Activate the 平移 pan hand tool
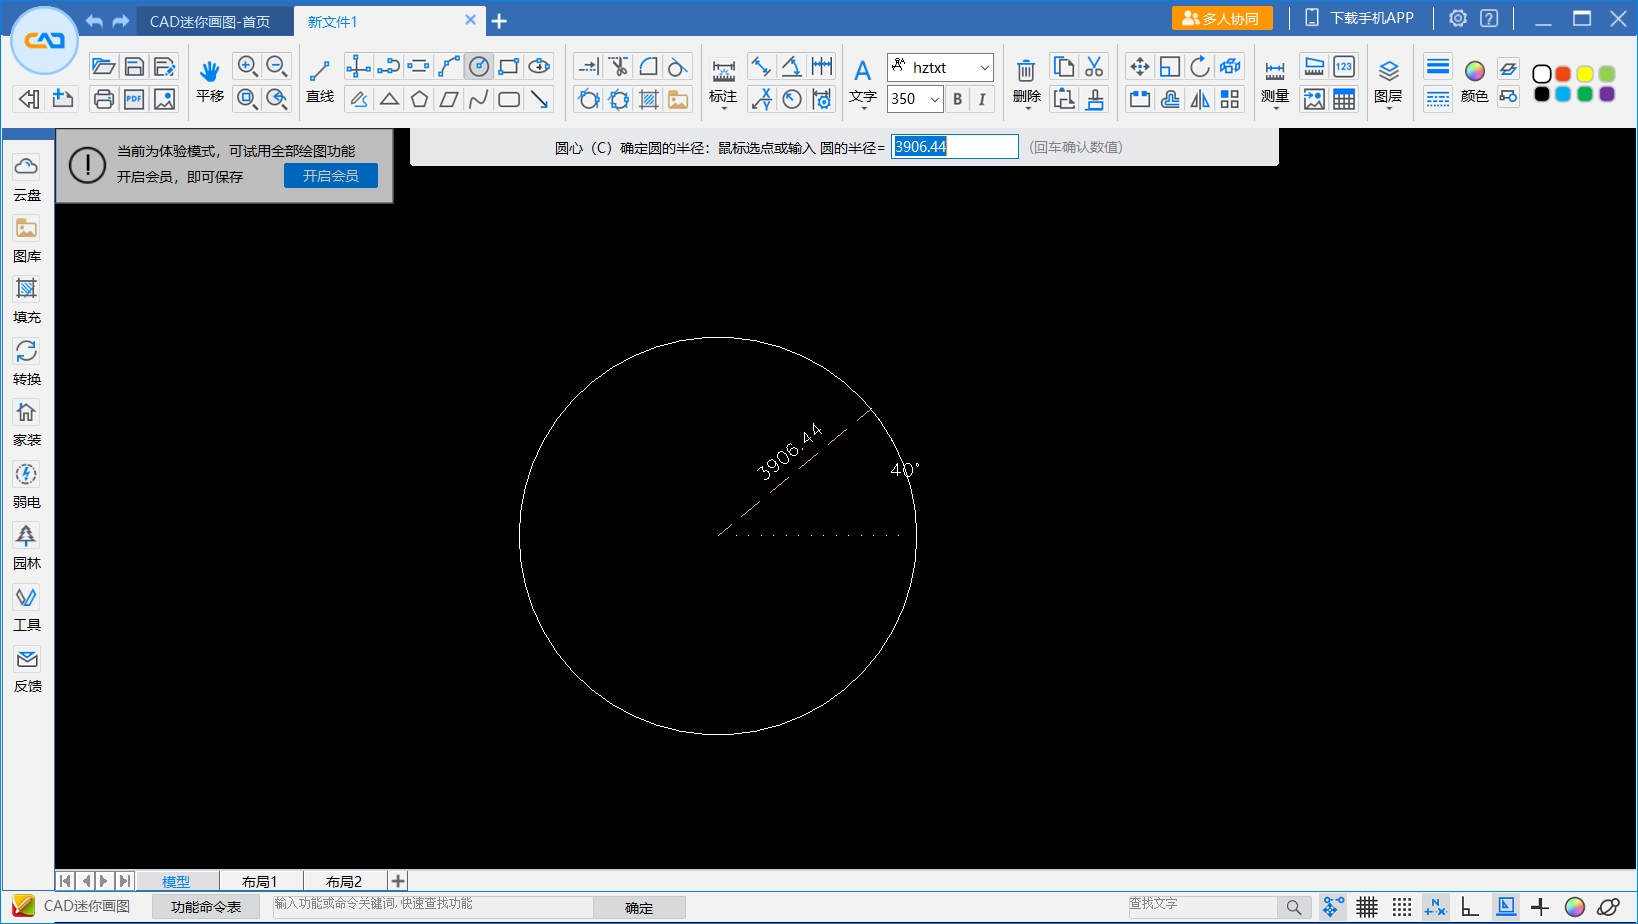Viewport: 1638px width, 924px height. click(209, 80)
